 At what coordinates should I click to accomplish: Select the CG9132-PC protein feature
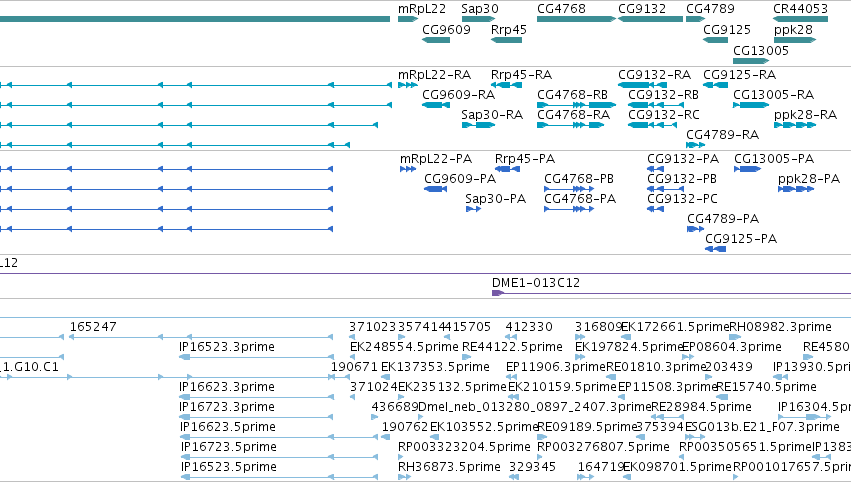pos(655,209)
